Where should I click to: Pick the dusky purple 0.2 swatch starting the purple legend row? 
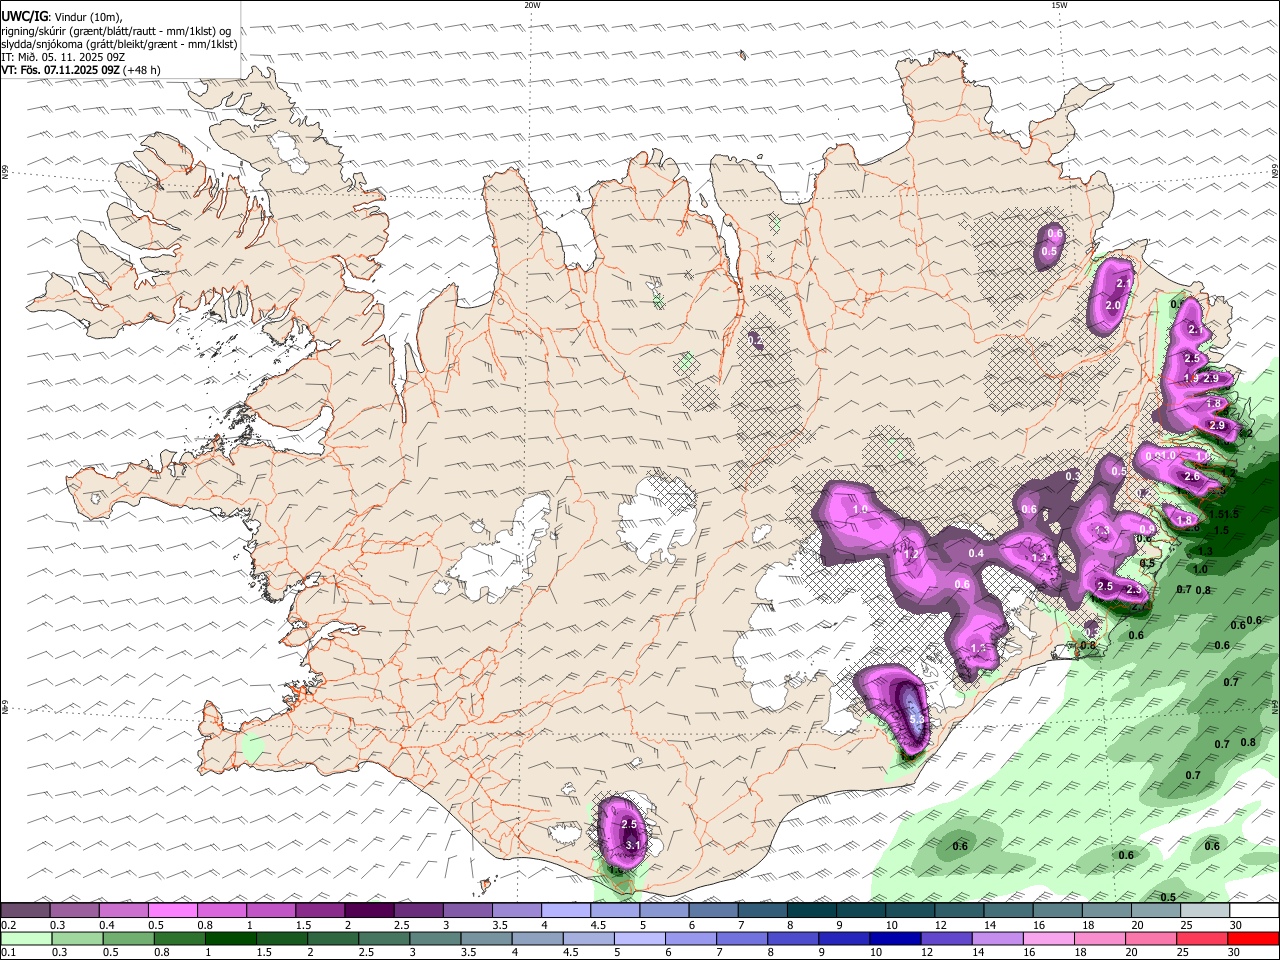(x=25, y=910)
